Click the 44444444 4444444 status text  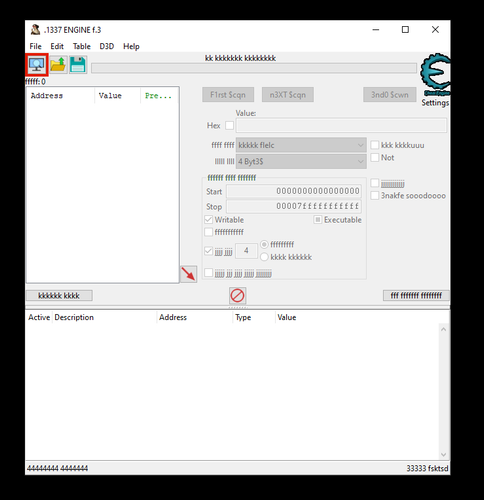tap(57, 468)
